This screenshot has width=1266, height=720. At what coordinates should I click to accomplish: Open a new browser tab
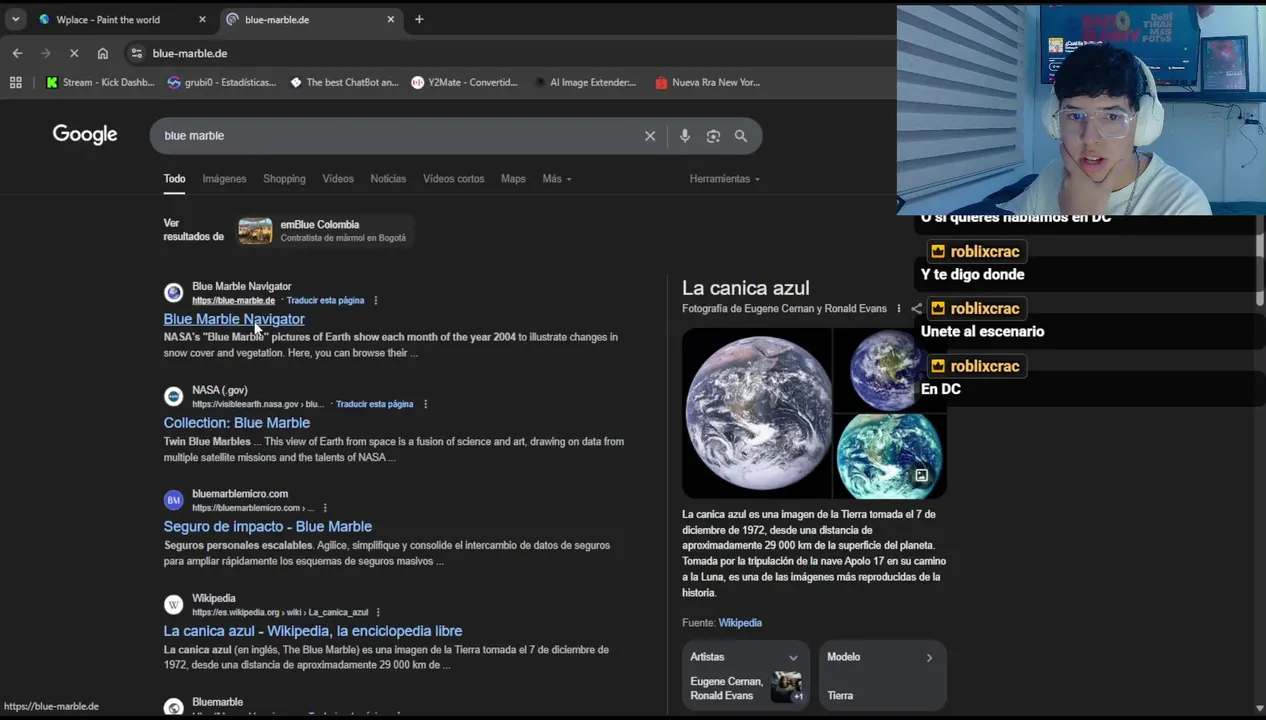[419, 19]
